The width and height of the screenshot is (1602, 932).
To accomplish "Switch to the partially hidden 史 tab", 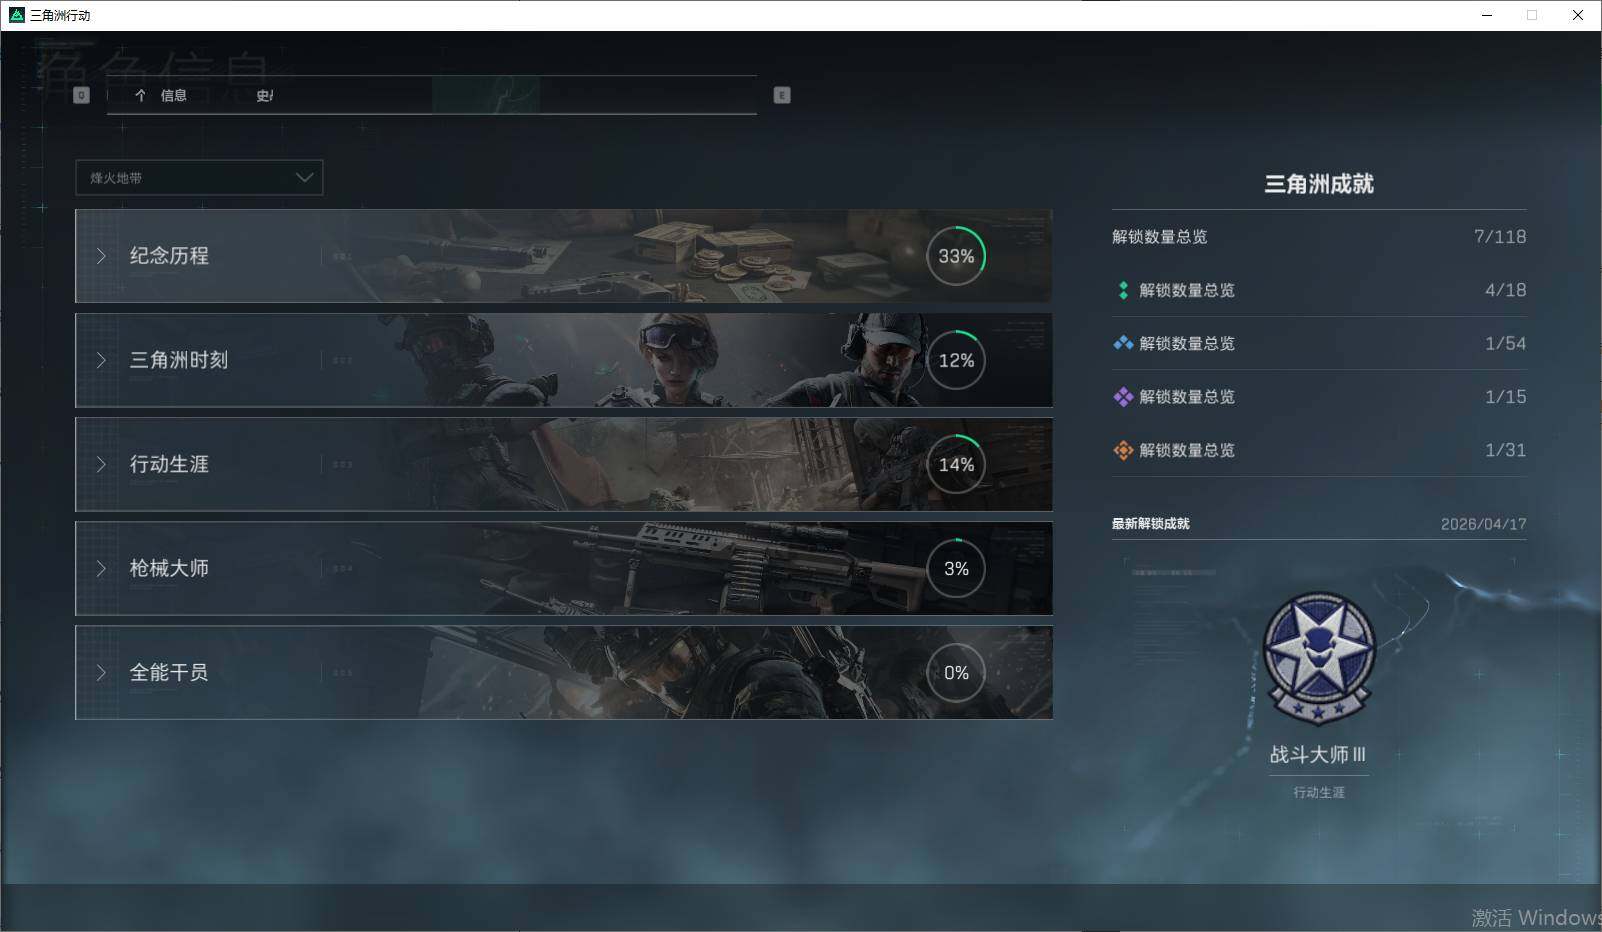I will pos(264,95).
